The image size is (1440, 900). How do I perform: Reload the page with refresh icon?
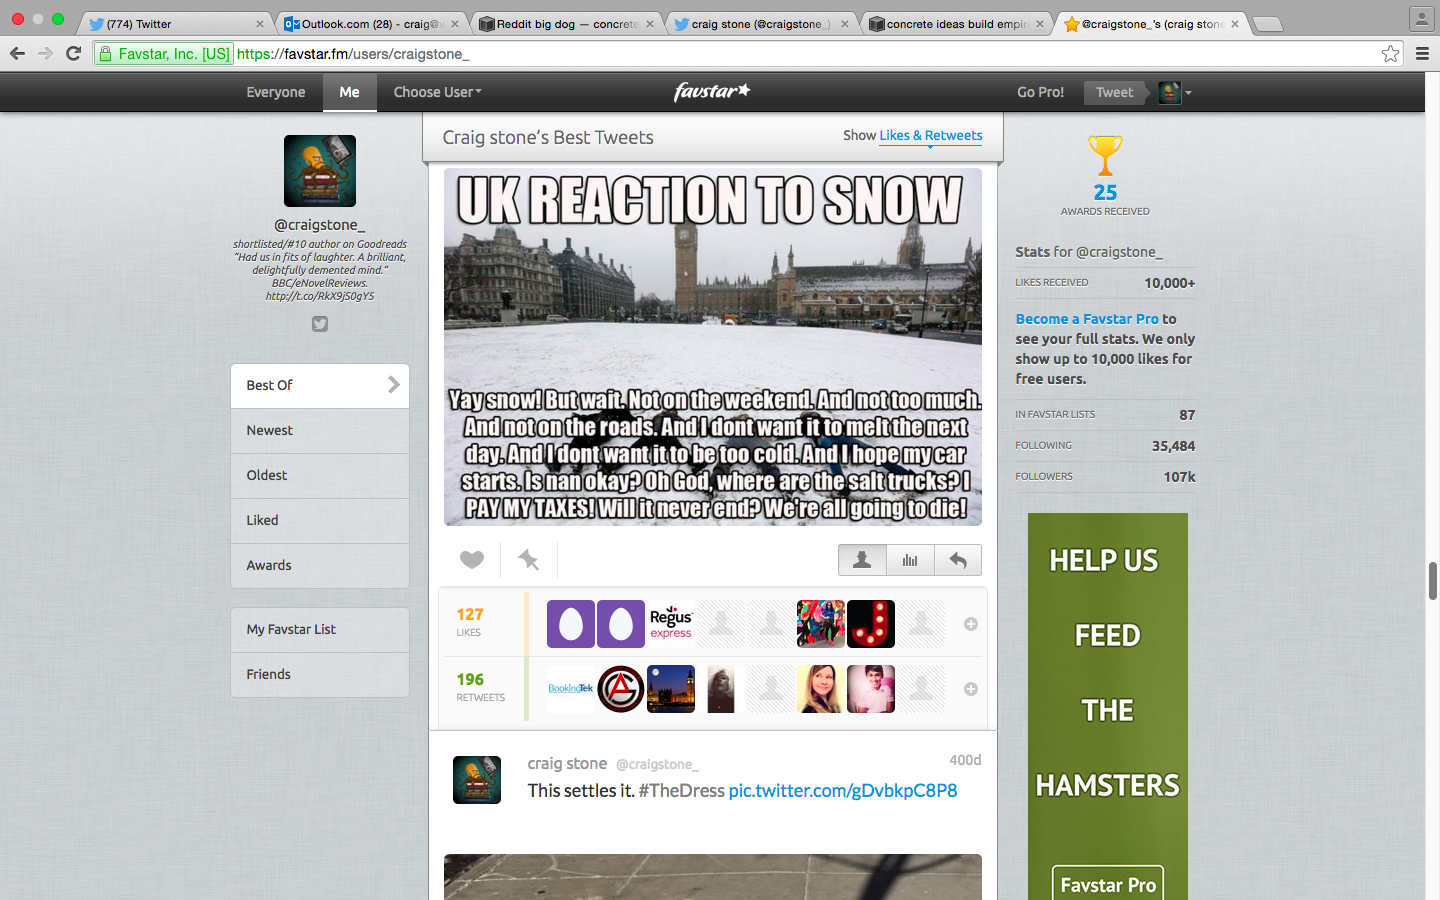73,53
